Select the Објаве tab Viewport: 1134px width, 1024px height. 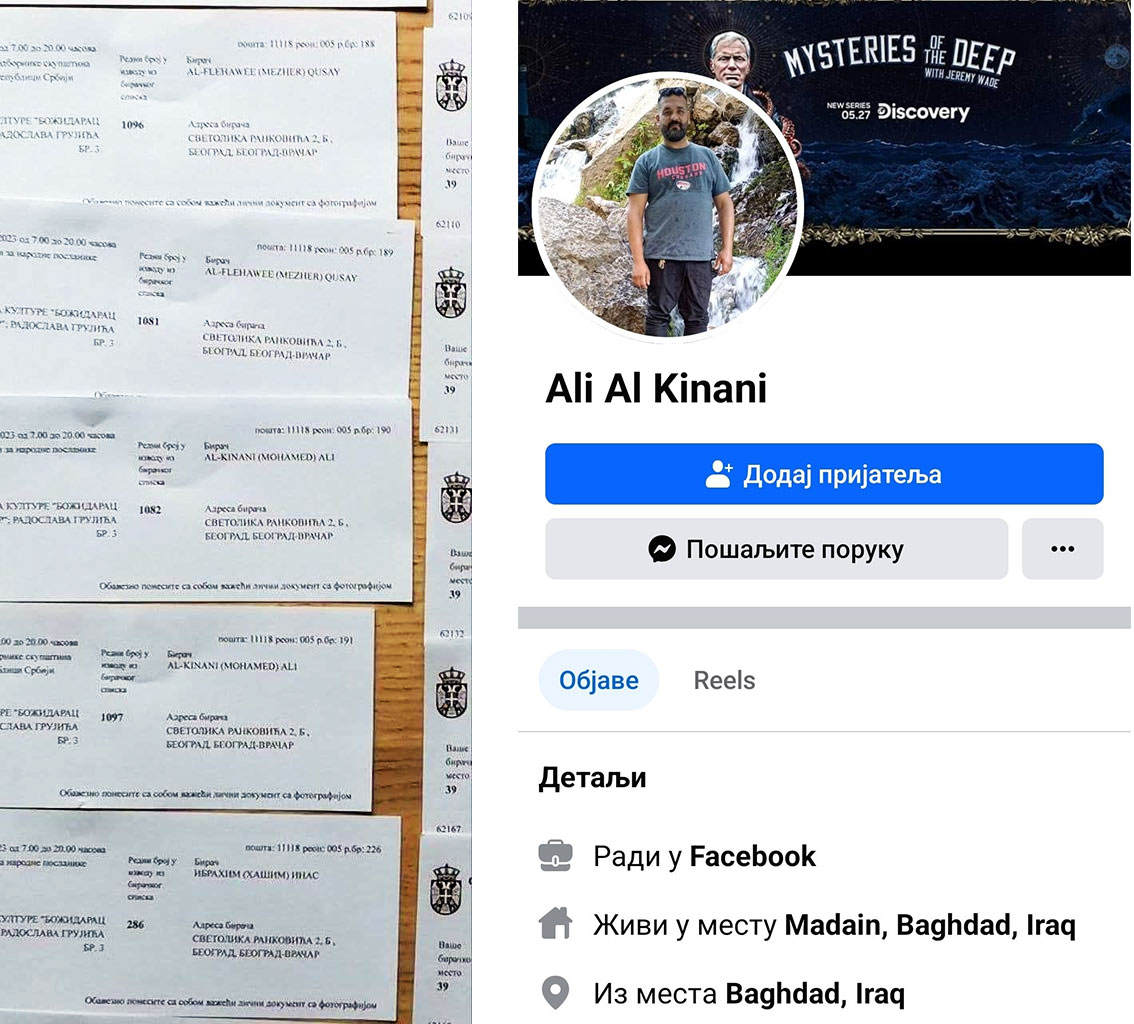(599, 680)
